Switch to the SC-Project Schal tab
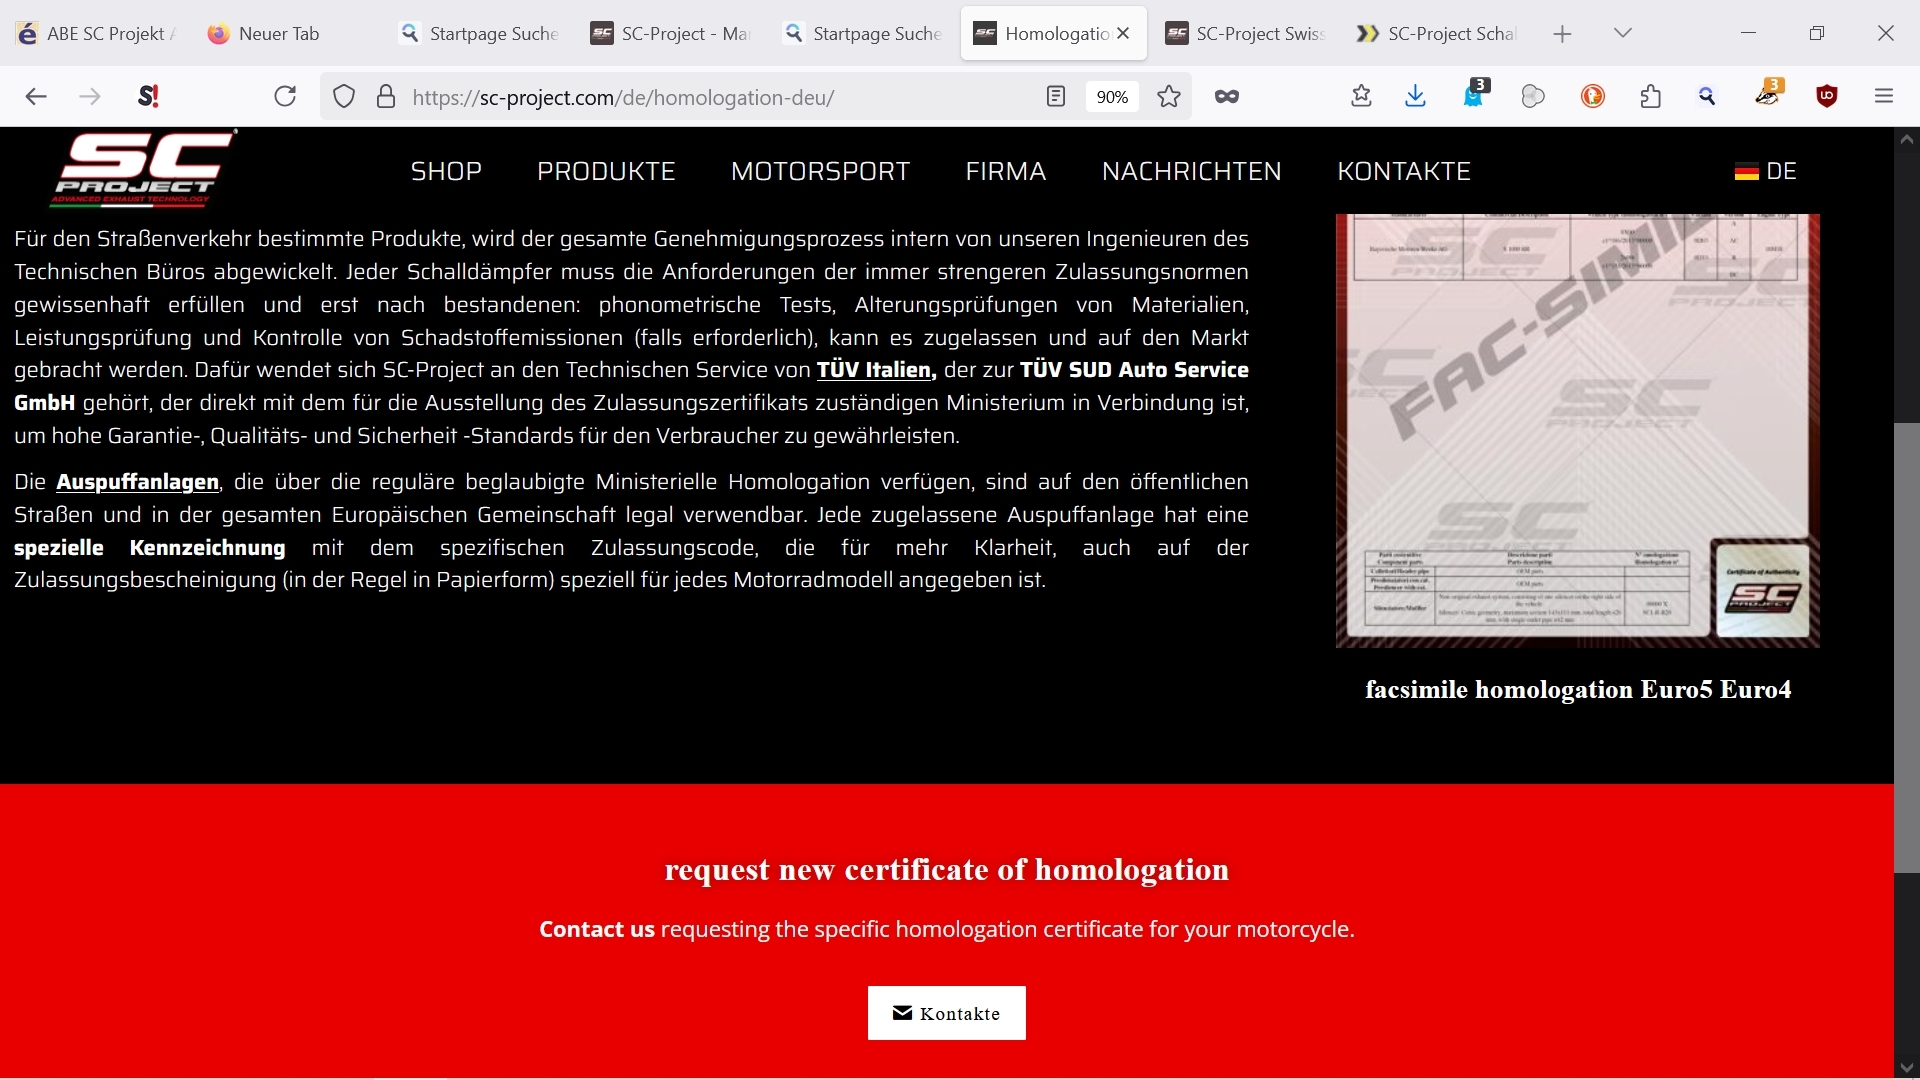 point(1438,34)
